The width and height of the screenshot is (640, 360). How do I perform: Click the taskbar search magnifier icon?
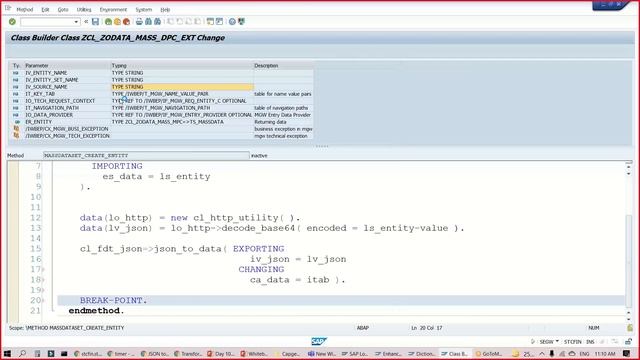point(22,353)
